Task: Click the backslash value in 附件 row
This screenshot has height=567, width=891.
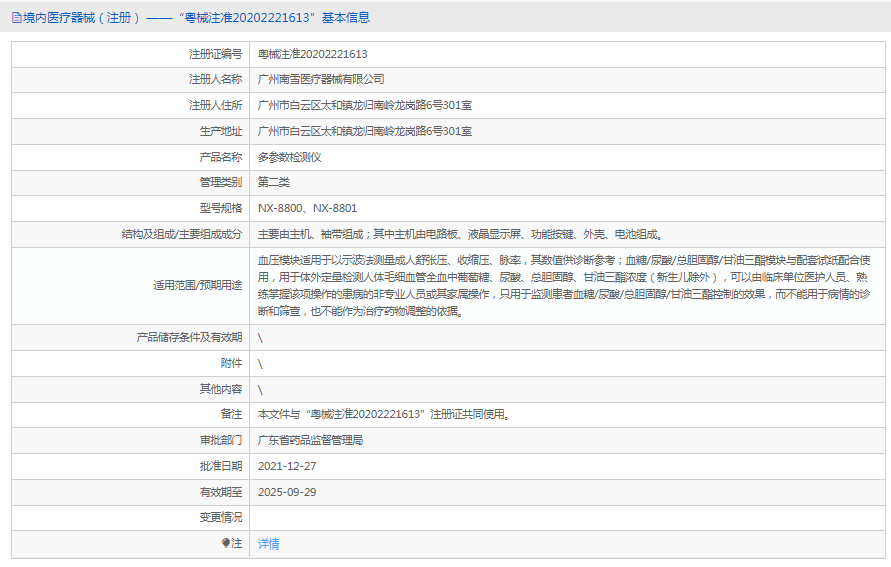Action: pyautogui.click(x=260, y=364)
